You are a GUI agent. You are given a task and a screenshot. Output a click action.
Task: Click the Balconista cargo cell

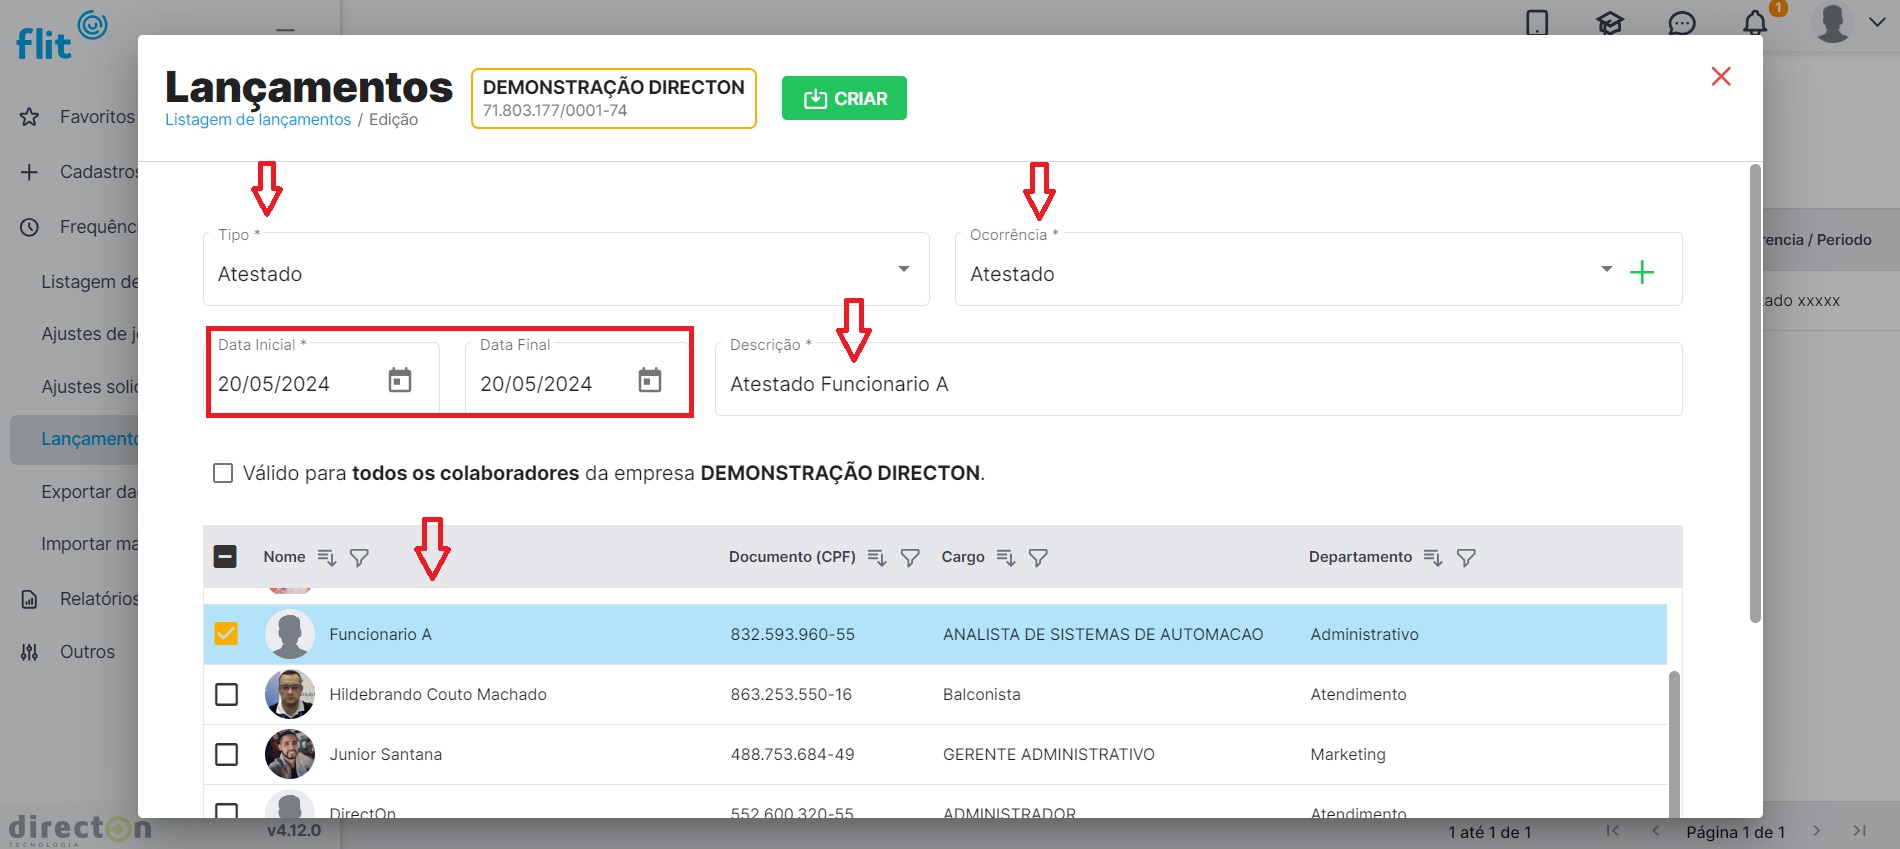982,694
